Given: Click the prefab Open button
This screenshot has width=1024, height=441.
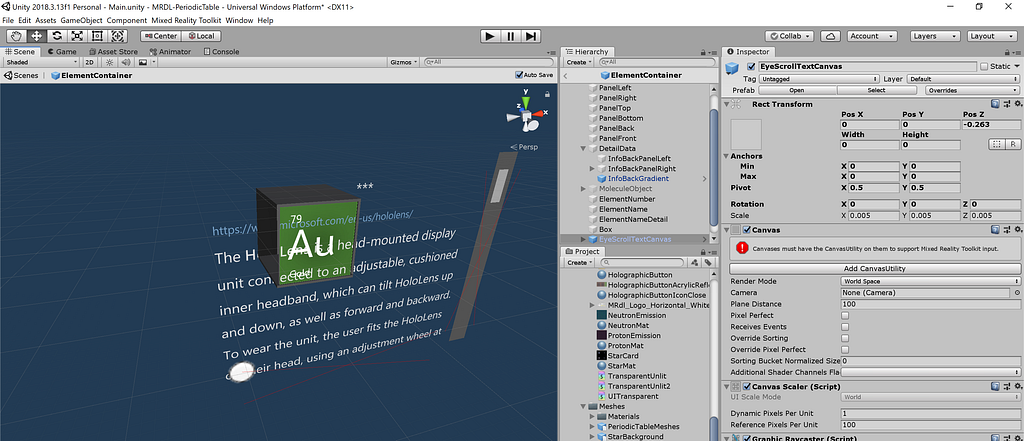Looking at the screenshot, I should pos(797,90).
